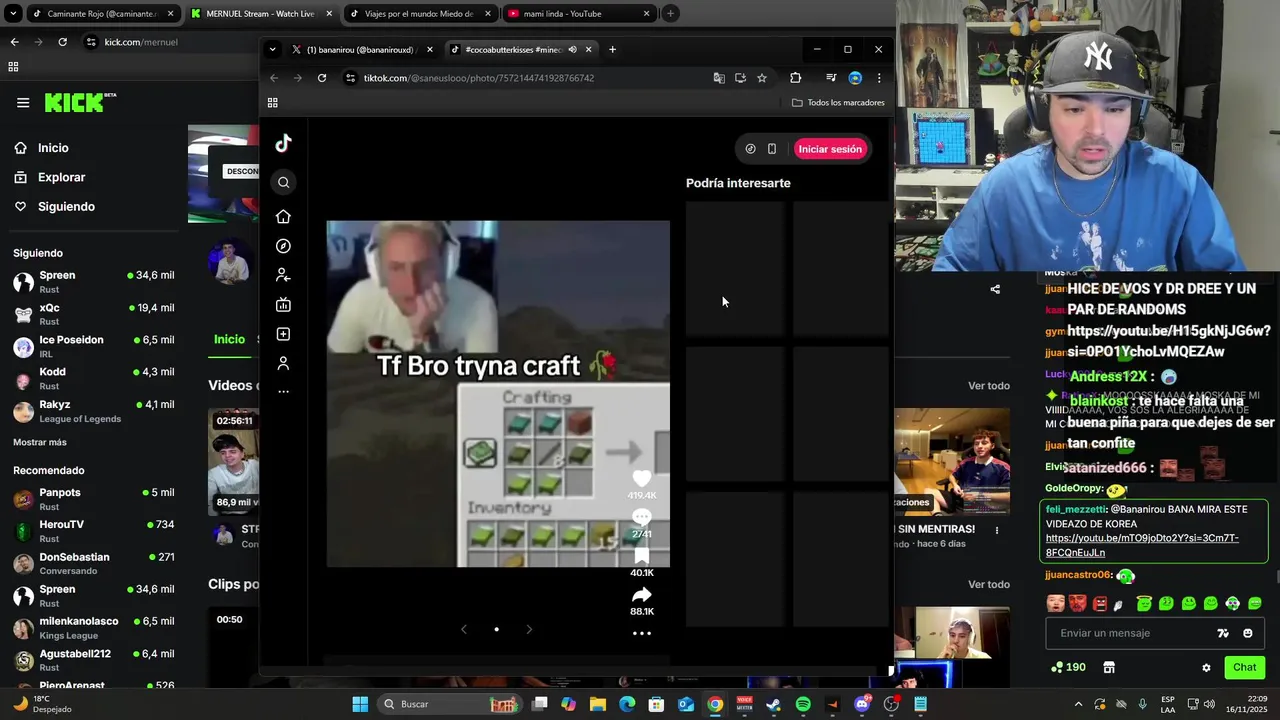Image resolution: width=1280 pixels, height=720 pixels.
Task: Switch to MERNUEL Stream tab
Action: pos(260,14)
